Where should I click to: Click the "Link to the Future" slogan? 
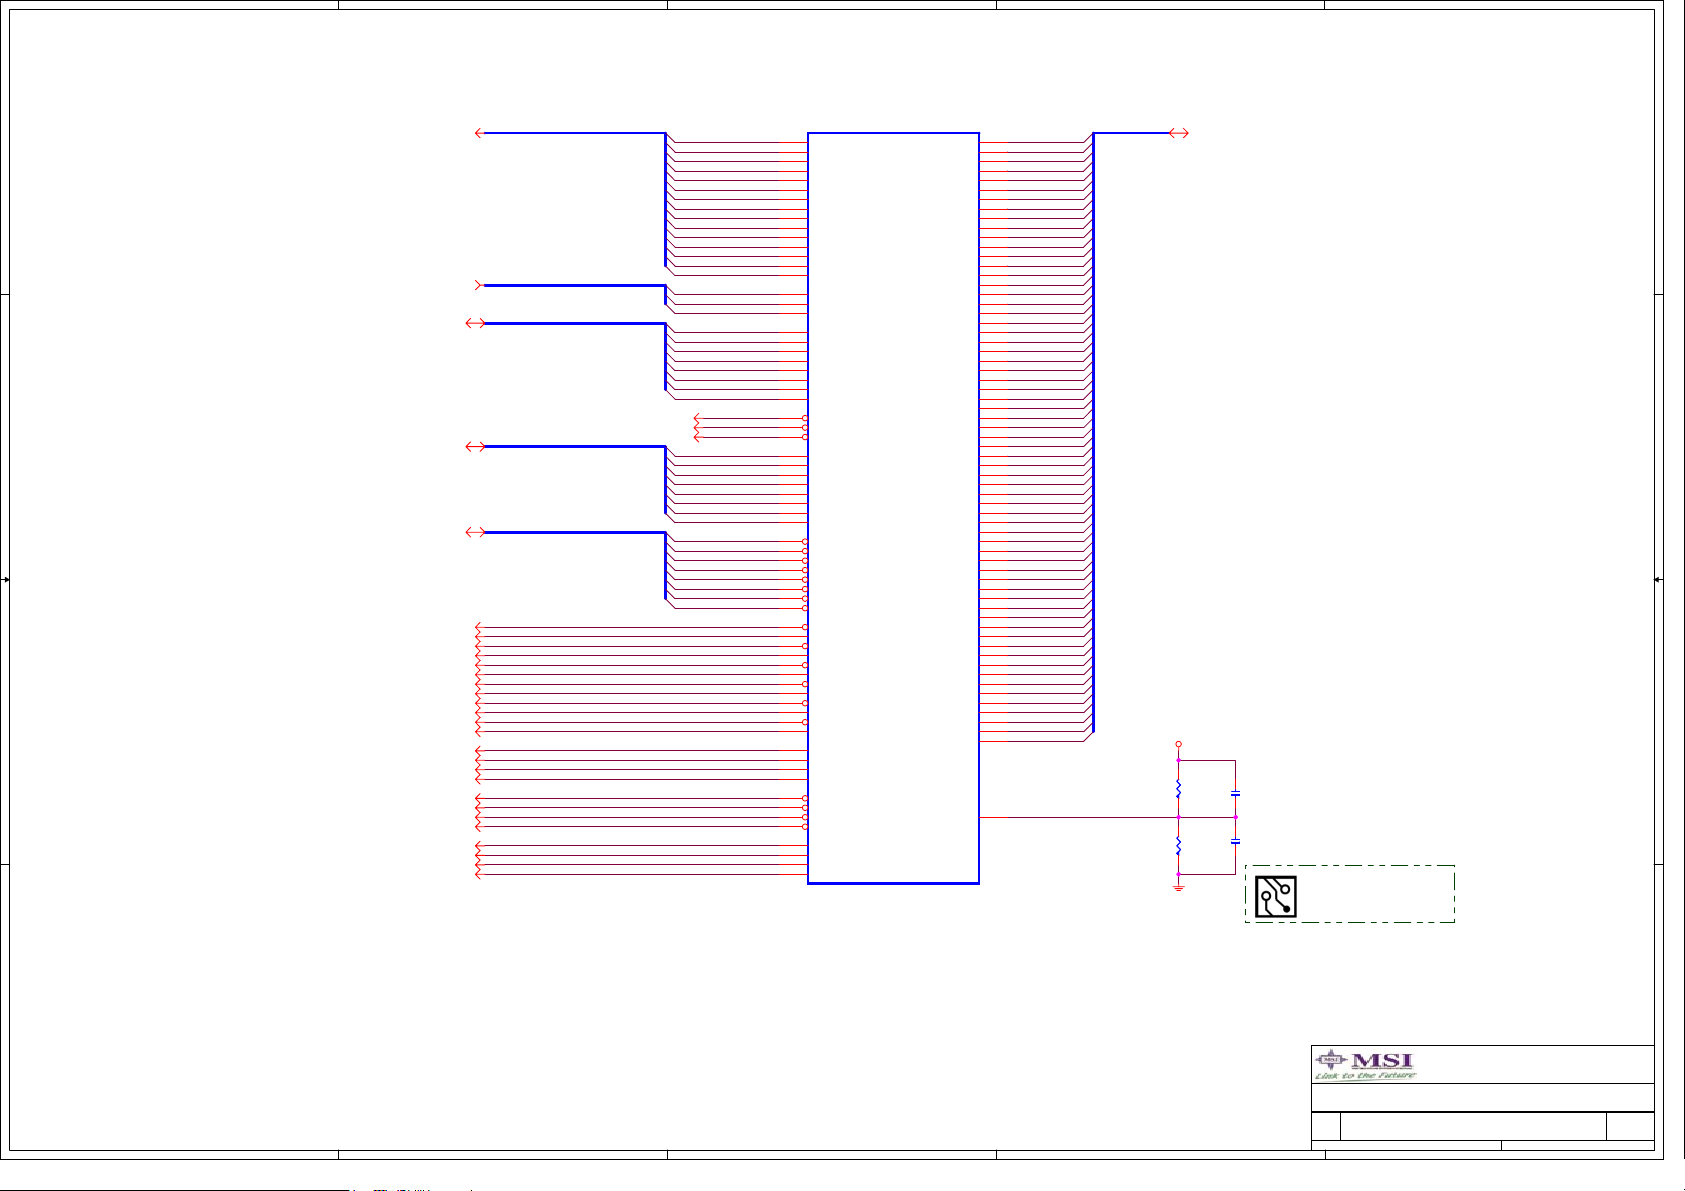tap(1365, 1075)
